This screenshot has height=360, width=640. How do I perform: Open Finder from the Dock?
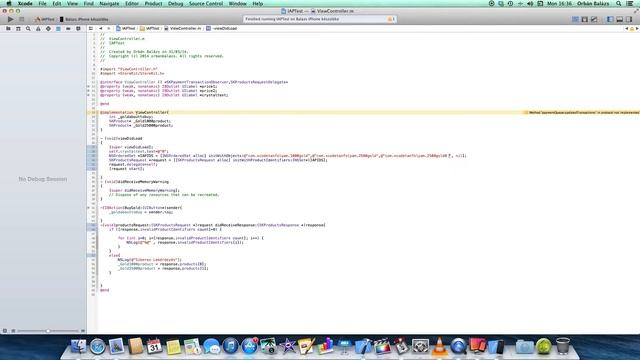pos(78,347)
